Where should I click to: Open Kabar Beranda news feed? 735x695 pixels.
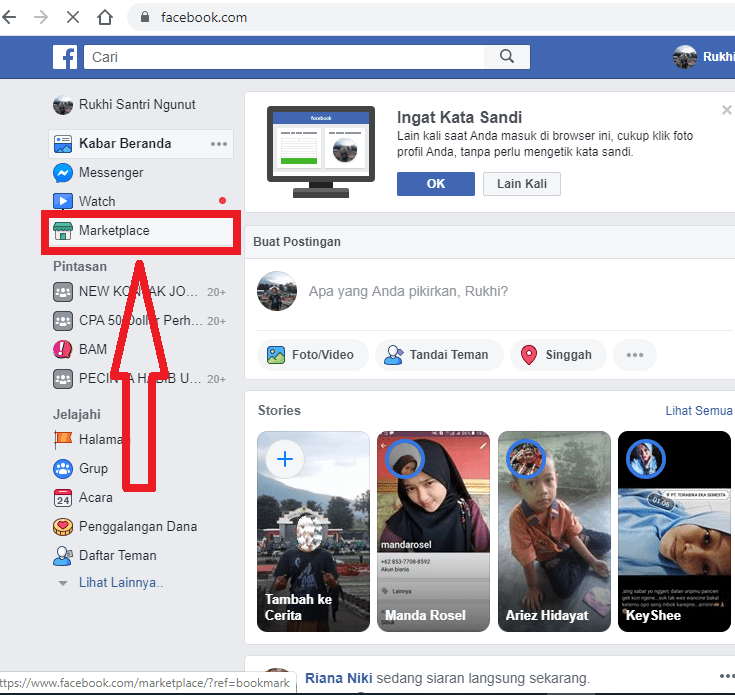pos(125,143)
